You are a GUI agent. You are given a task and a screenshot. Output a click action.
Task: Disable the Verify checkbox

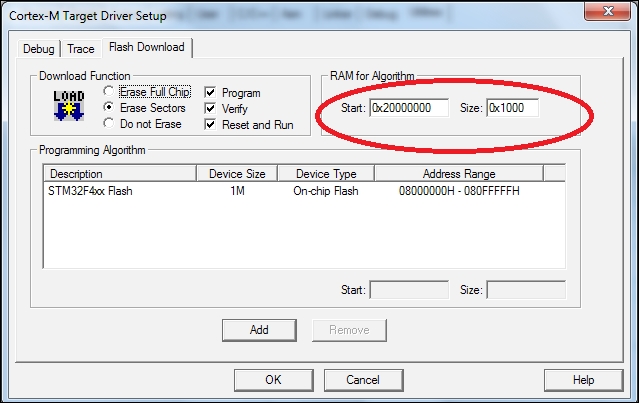click(209, 109)
